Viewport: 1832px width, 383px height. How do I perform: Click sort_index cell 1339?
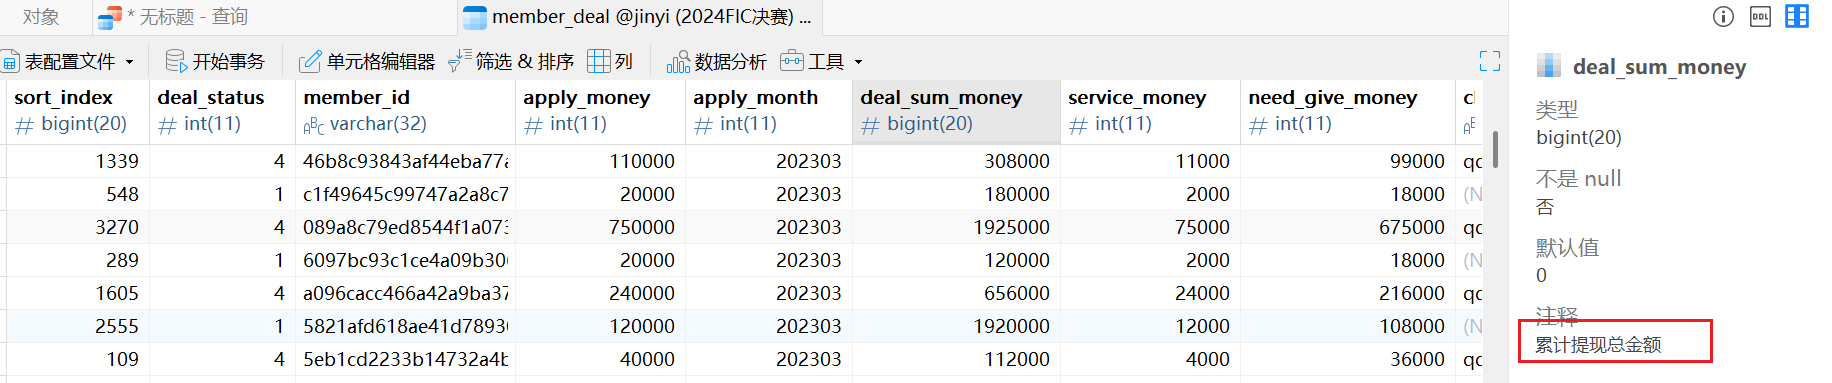[78, 161]
